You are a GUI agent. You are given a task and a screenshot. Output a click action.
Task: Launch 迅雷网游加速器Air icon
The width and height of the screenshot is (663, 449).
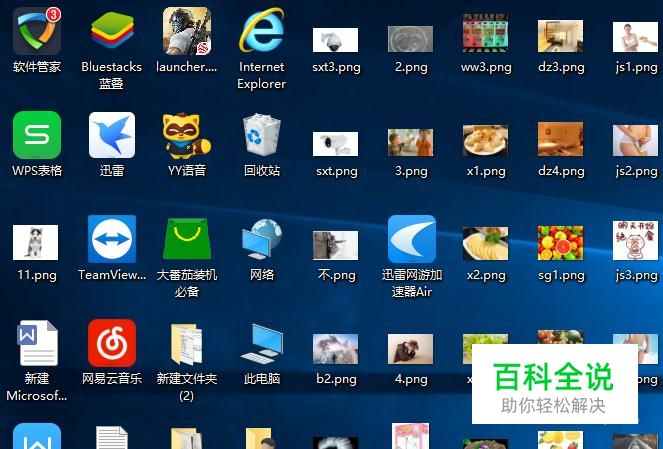coord(412,239)
